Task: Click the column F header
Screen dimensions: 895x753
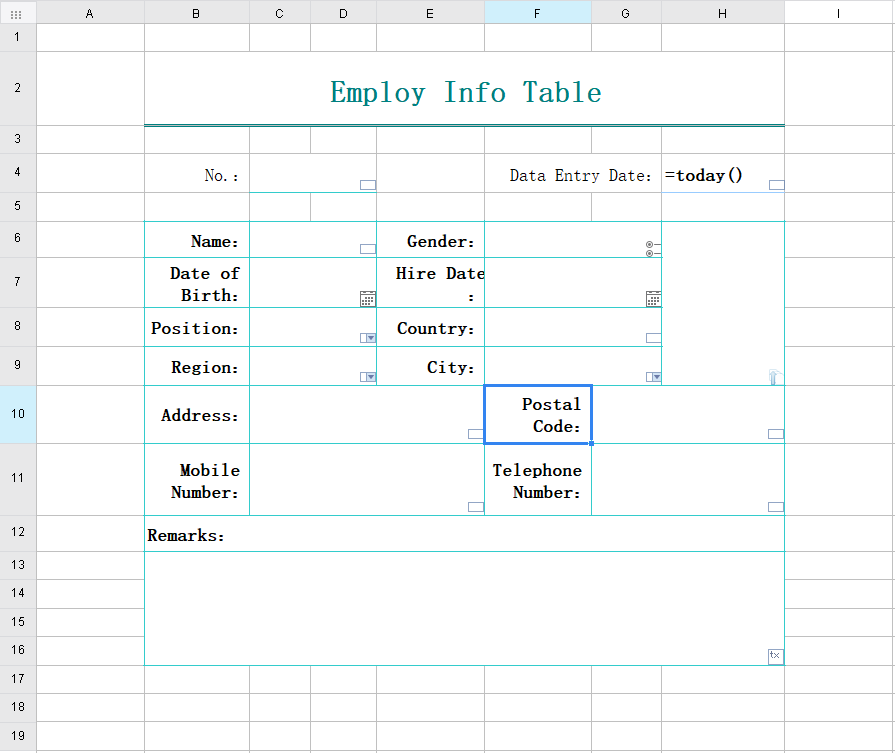Action: (x=537, y=13)
